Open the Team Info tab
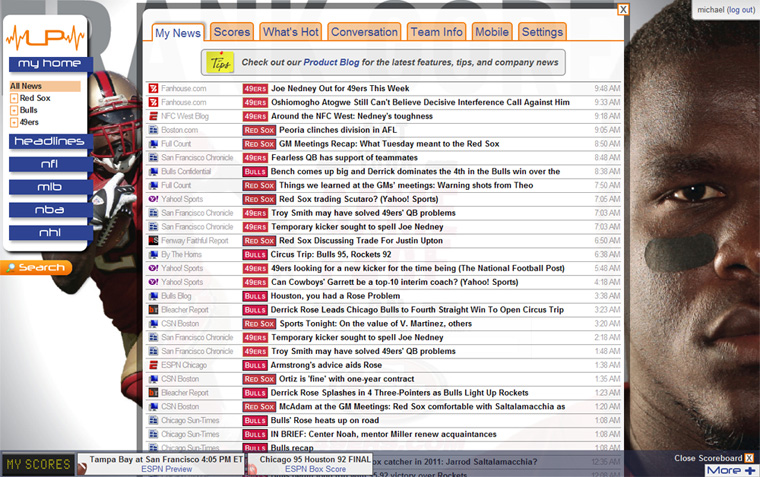 436,32
